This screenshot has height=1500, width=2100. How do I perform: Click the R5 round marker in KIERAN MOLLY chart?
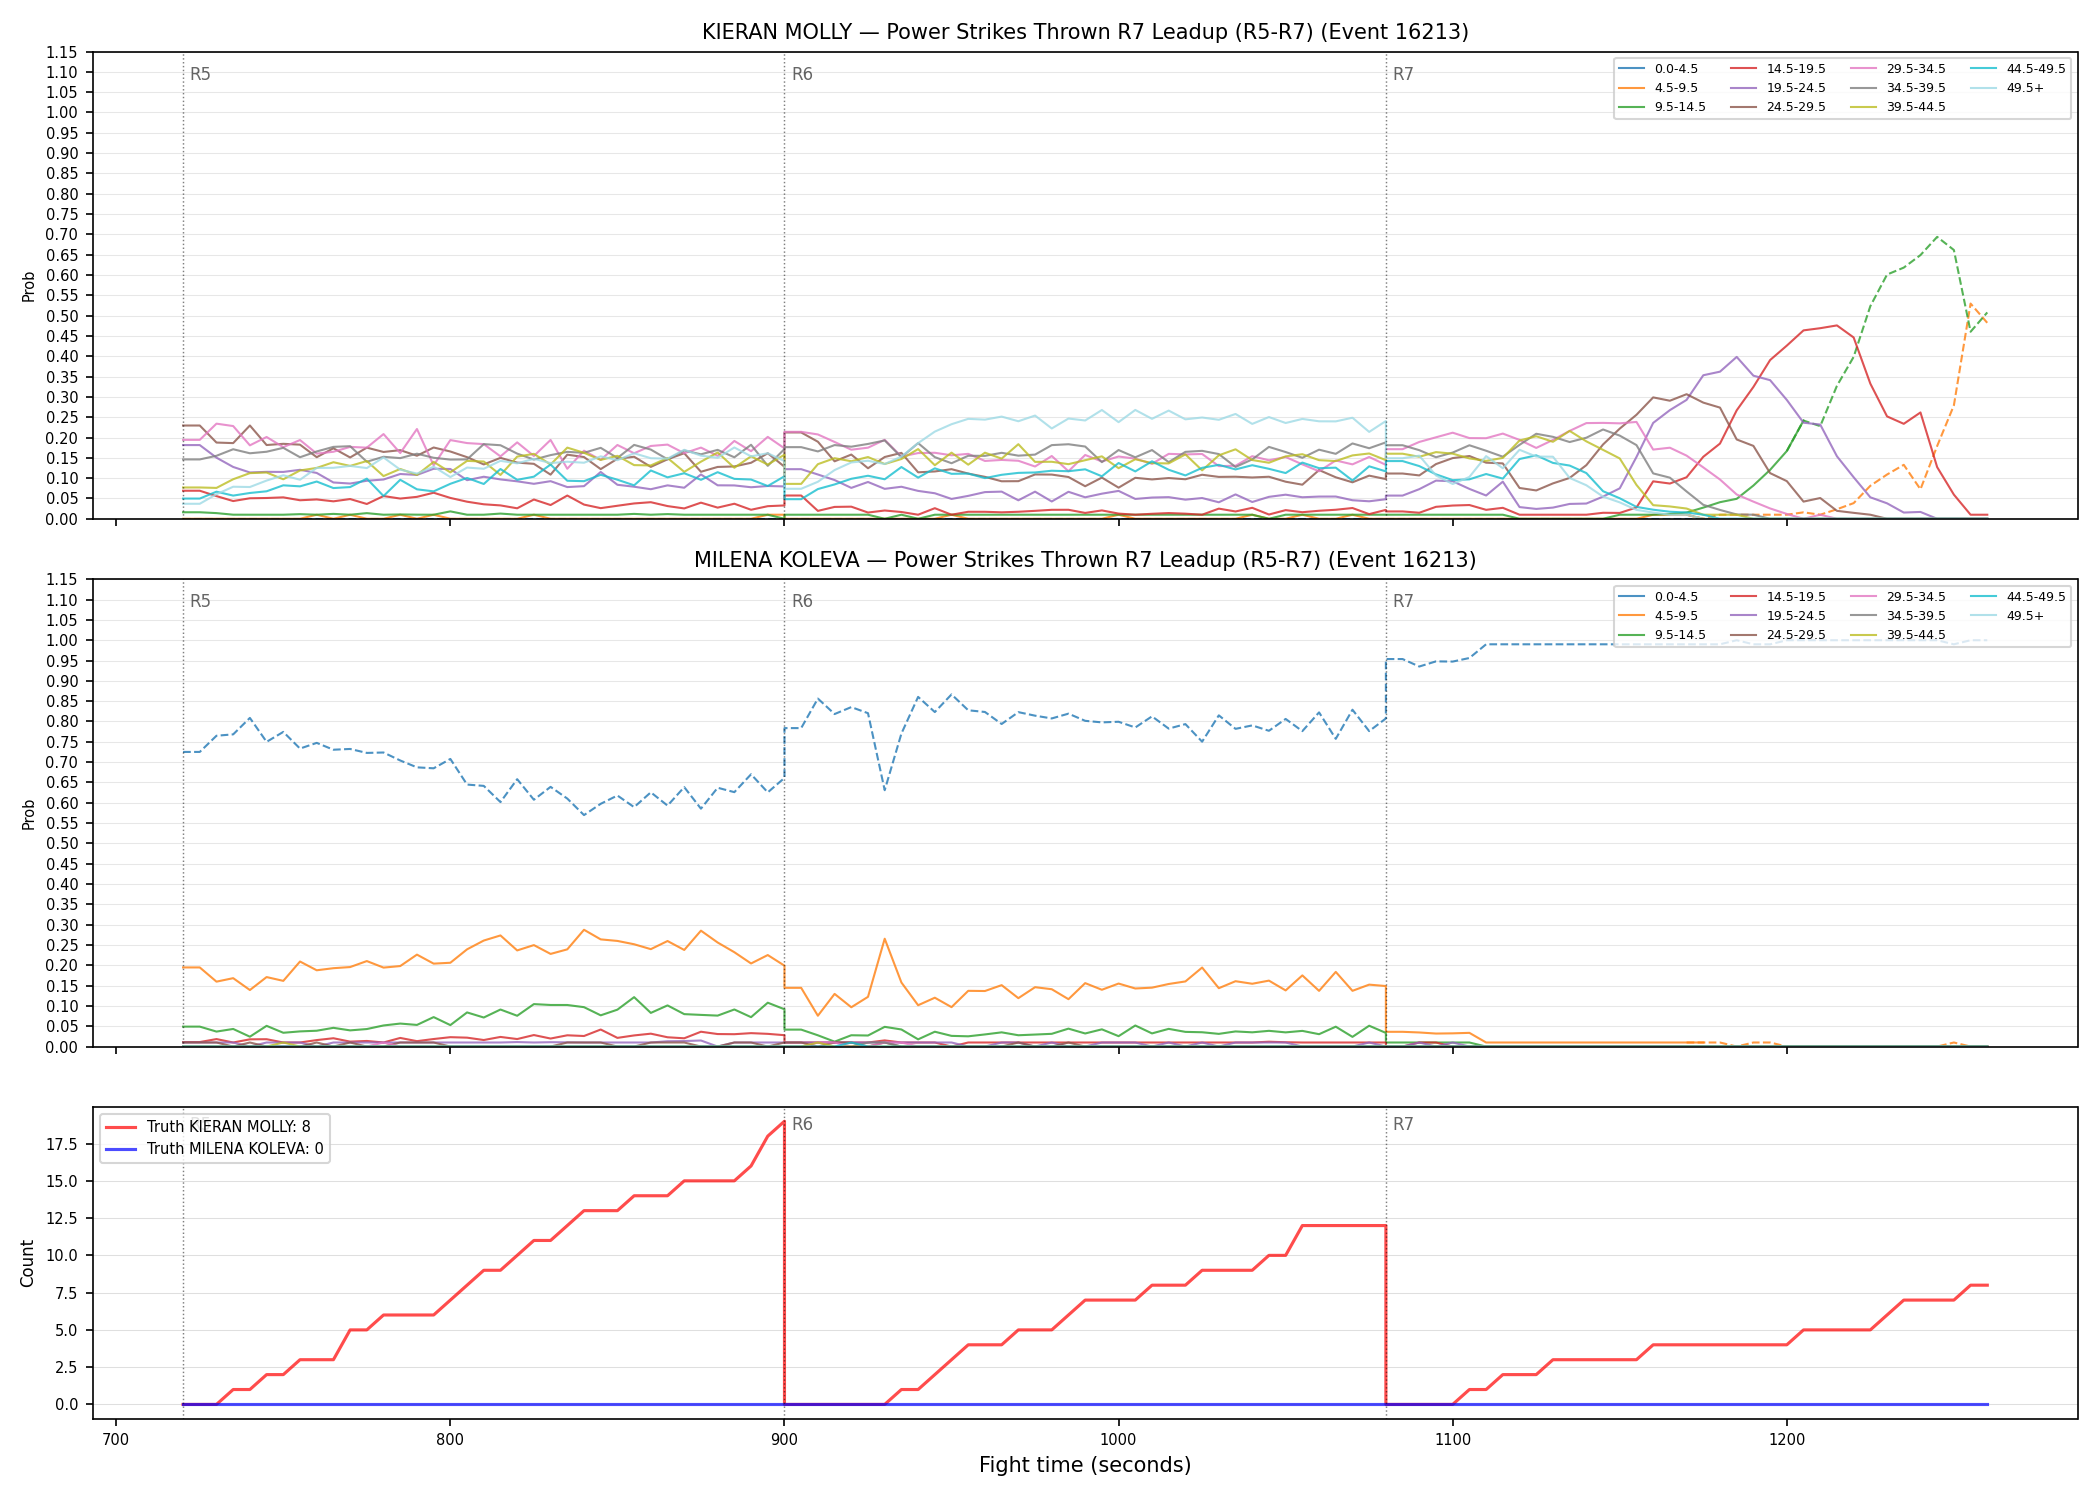200,74
